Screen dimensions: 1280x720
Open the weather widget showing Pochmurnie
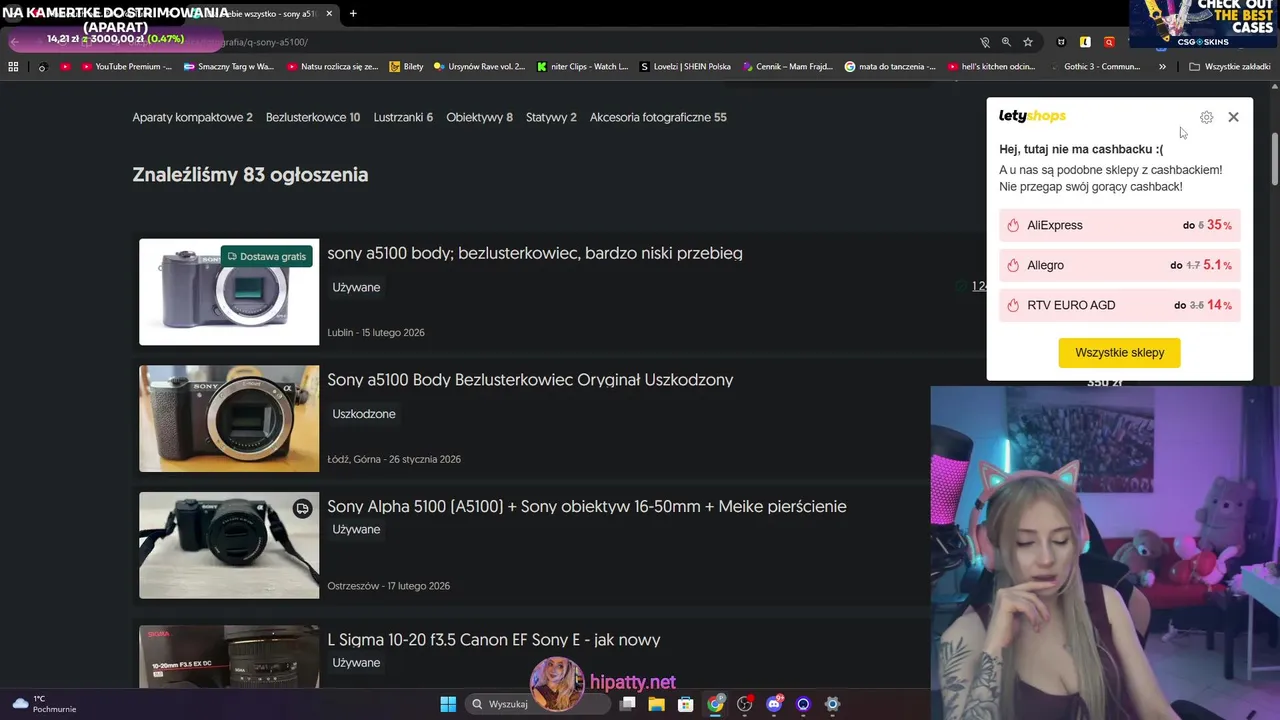tap(44, 704)
